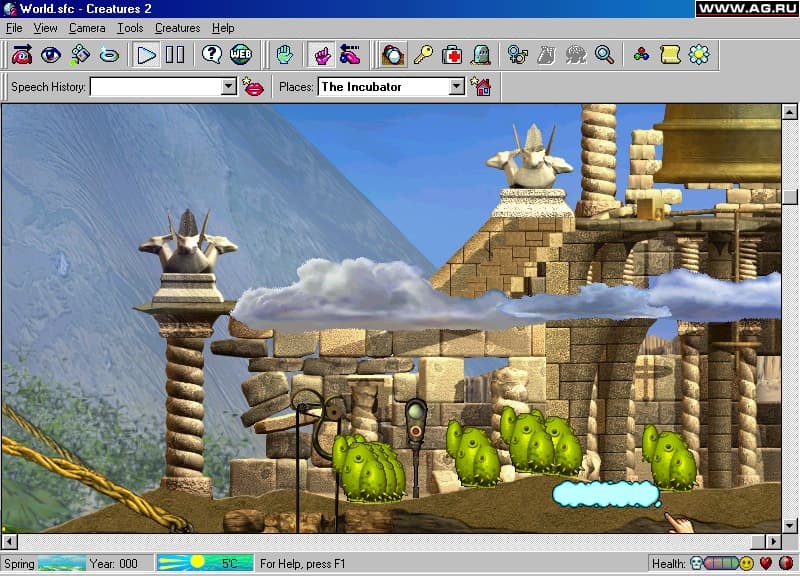Viewport: 800px width, 576px height.
Task: Click the Speech History text field
Action: pyautogui.click(x=156, y=87)
